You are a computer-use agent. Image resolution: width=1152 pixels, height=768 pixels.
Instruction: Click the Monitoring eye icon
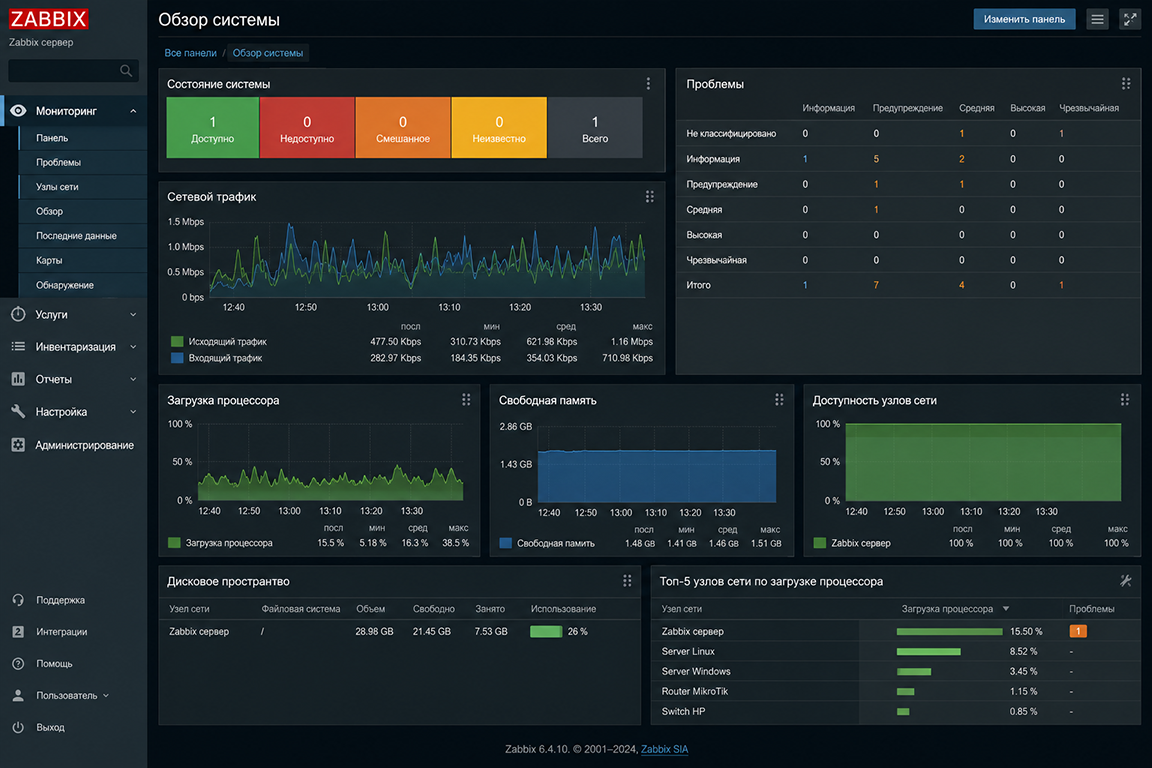pyautogui.click(x=18, y=111)
